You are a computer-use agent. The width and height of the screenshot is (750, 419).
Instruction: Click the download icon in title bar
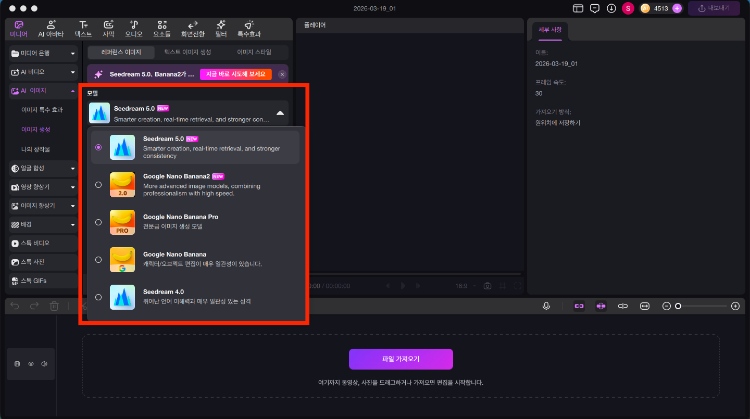pyautogui.click(x=611, y=8)
